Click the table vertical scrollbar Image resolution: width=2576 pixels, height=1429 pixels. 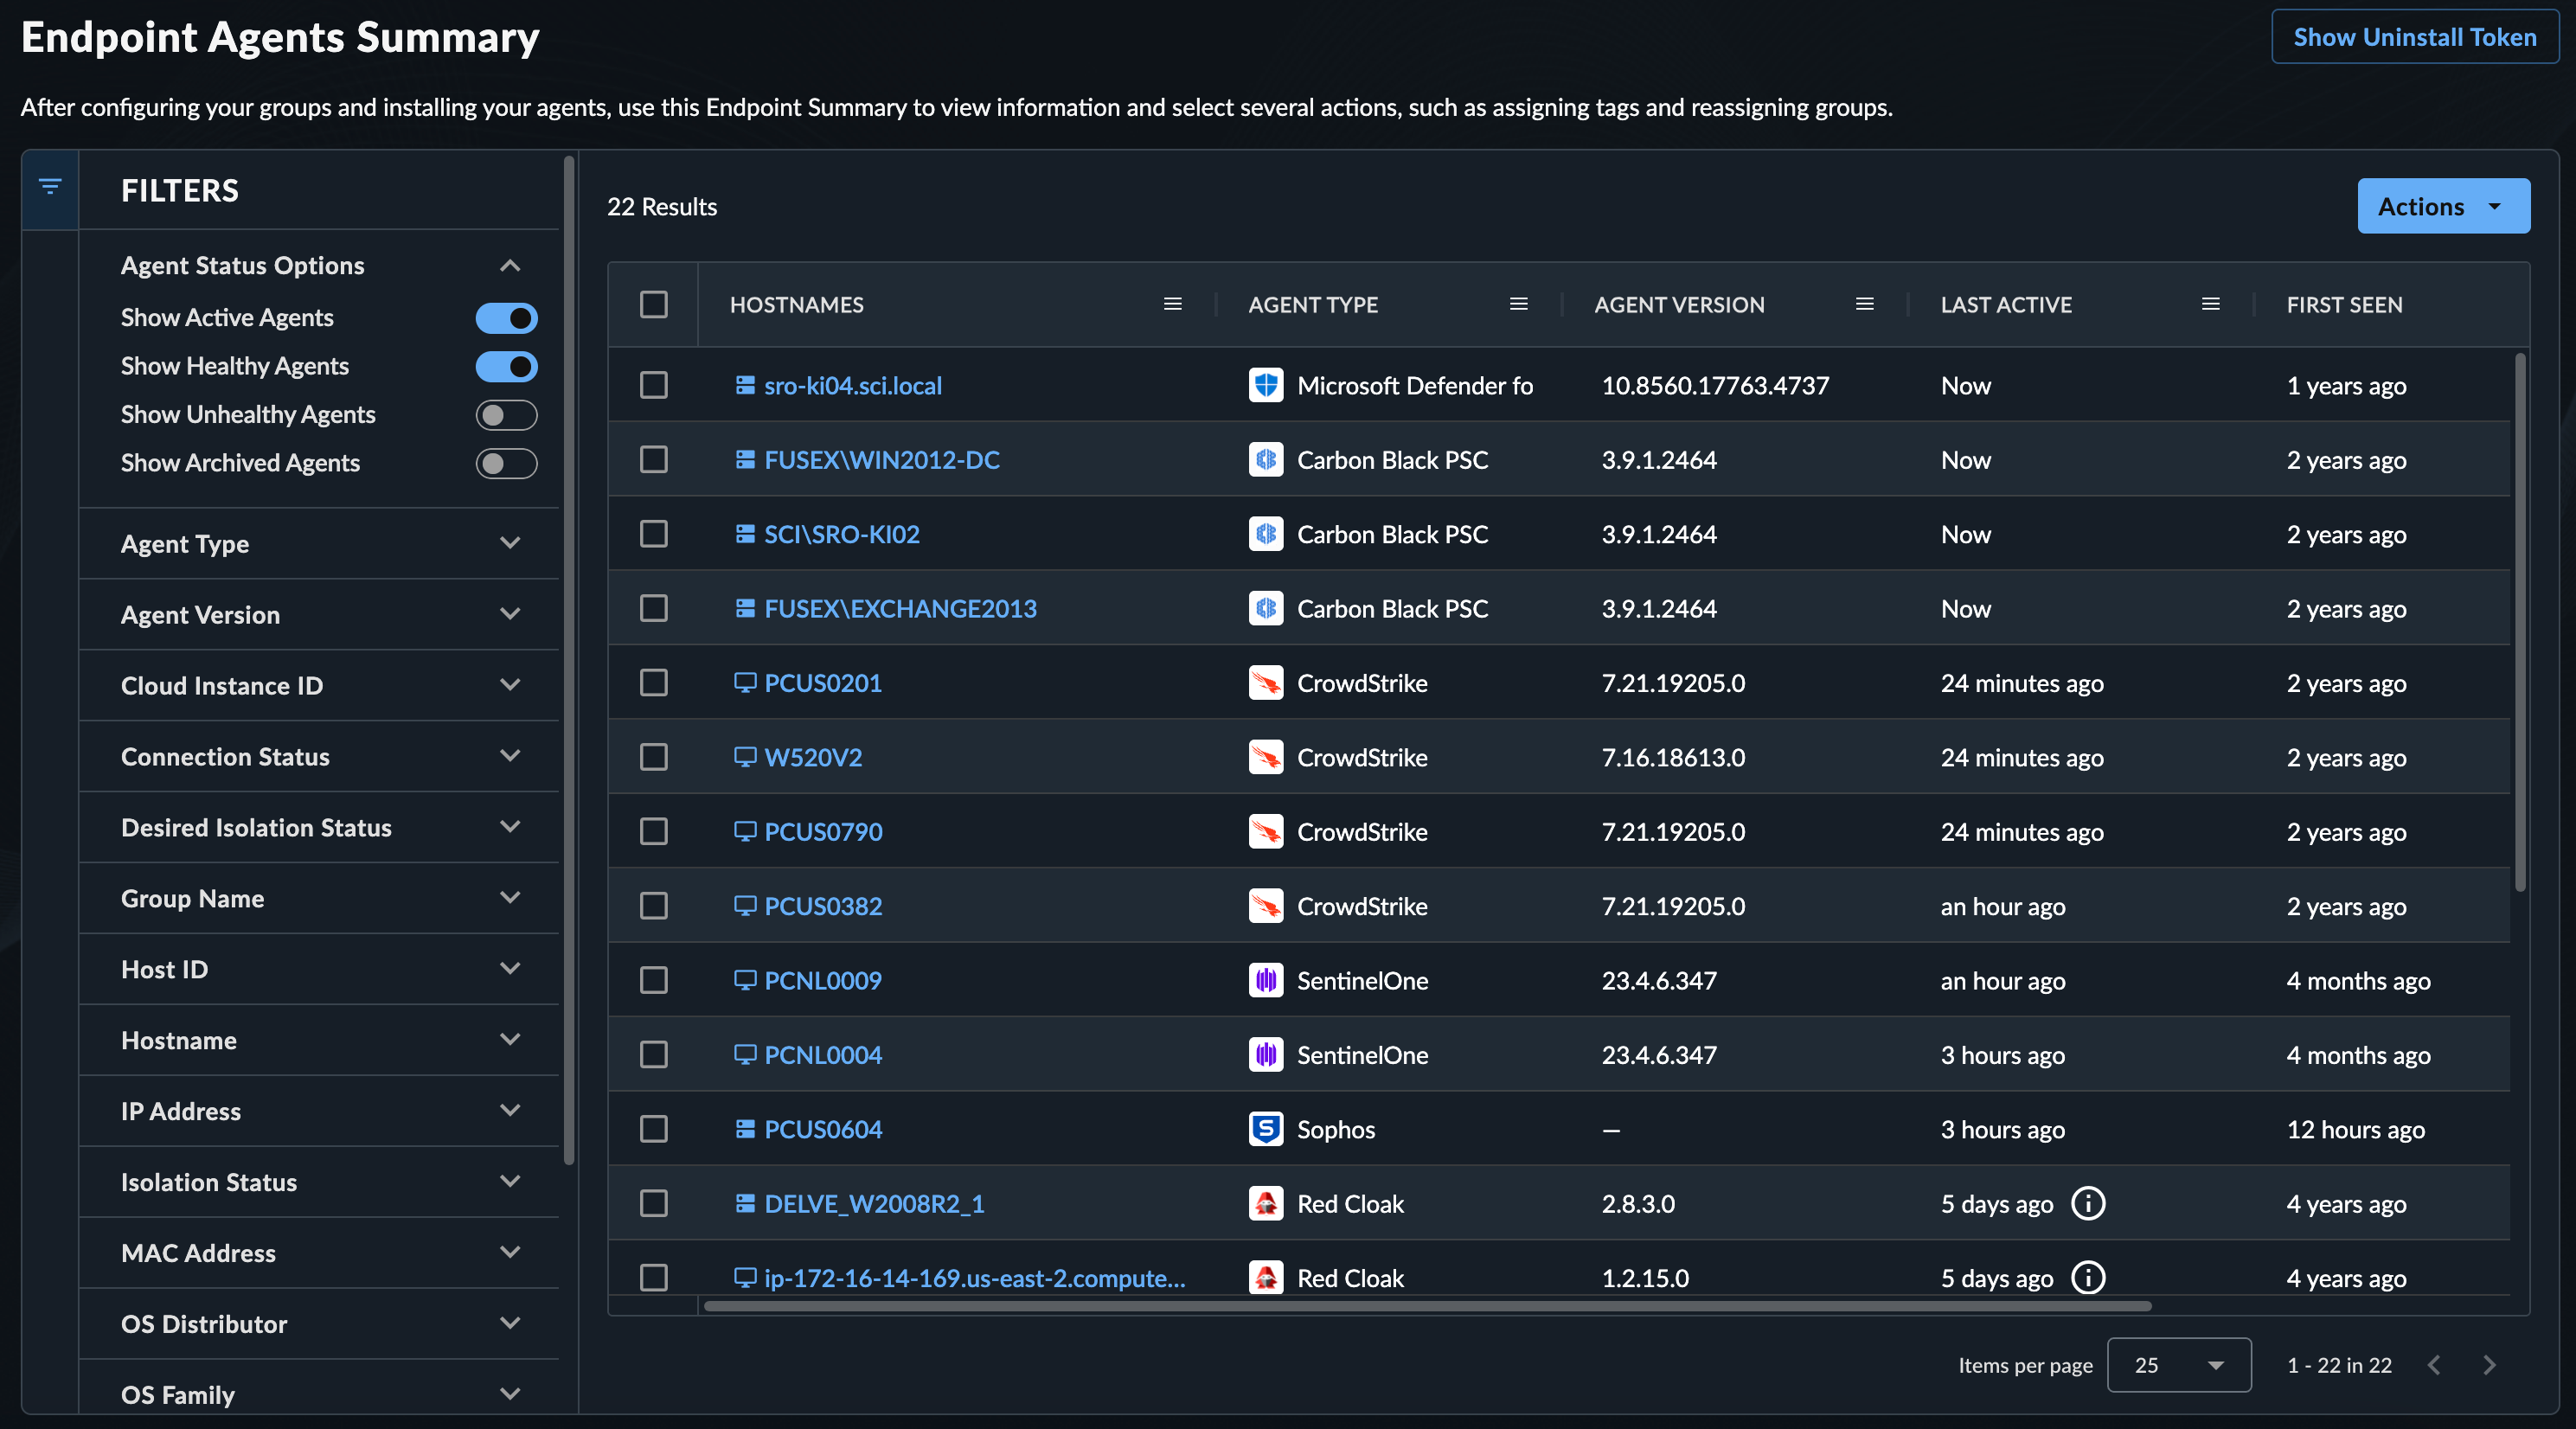point(2520,620)
